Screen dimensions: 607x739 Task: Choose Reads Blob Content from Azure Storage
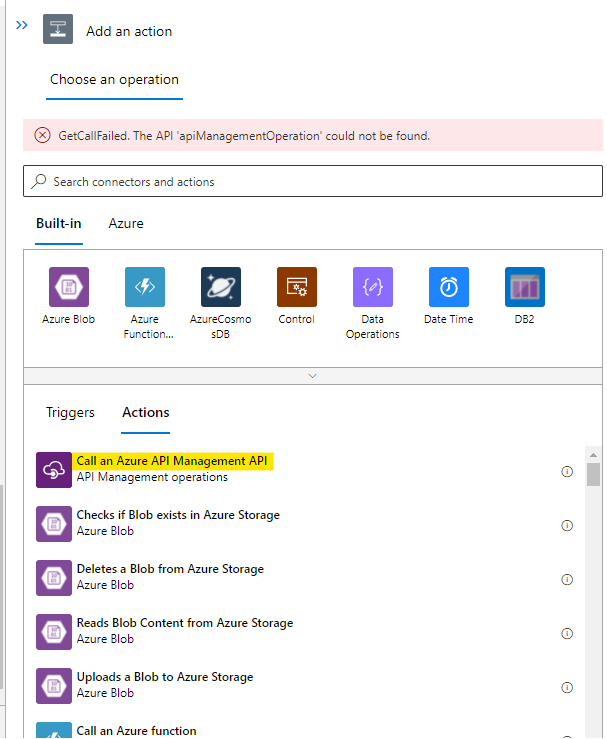tap(185, 623)
